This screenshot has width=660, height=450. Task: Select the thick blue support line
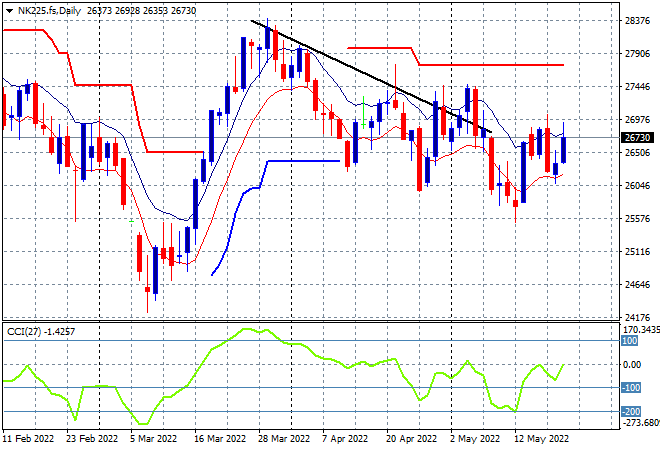click(275, 218)
